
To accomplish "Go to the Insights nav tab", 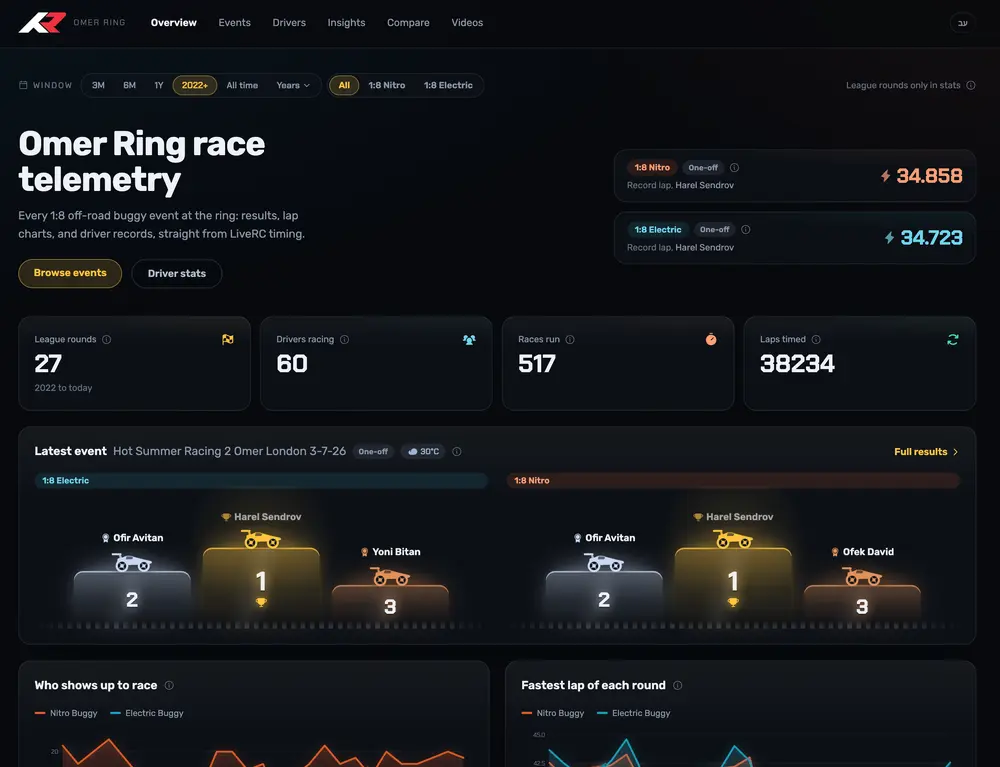I will (x=346, y=22).
